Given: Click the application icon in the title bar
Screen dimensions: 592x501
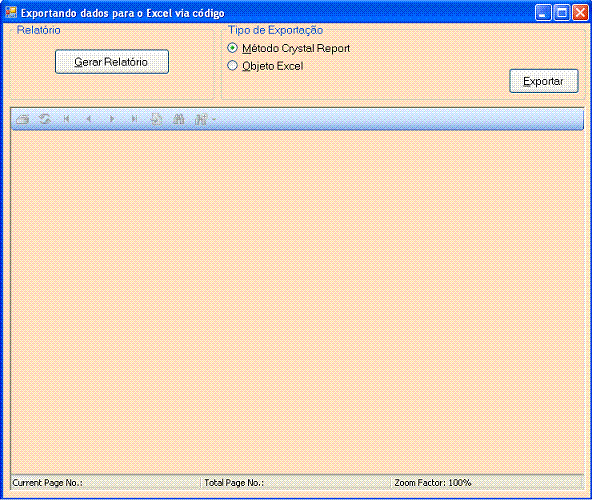Looking at the screenshot, I should tap(11, 12).
